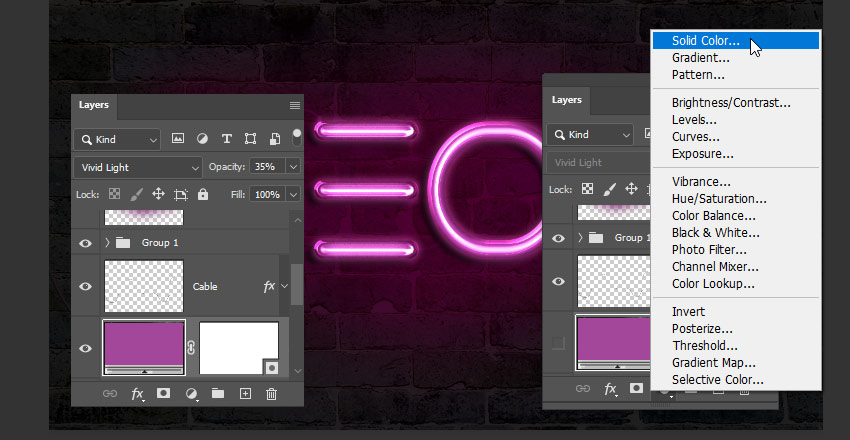The height and width of the screenshot is (440, 850).
Task: Open Kind filter dropdown in left panel
Action: click(117, 139)
